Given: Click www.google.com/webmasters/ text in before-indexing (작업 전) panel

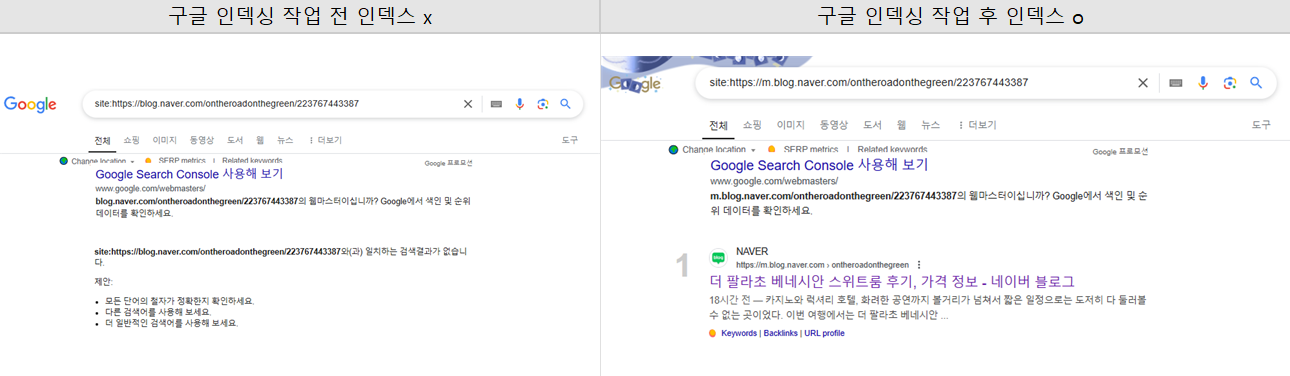Looking at the screenshot, I should (150, 188).
